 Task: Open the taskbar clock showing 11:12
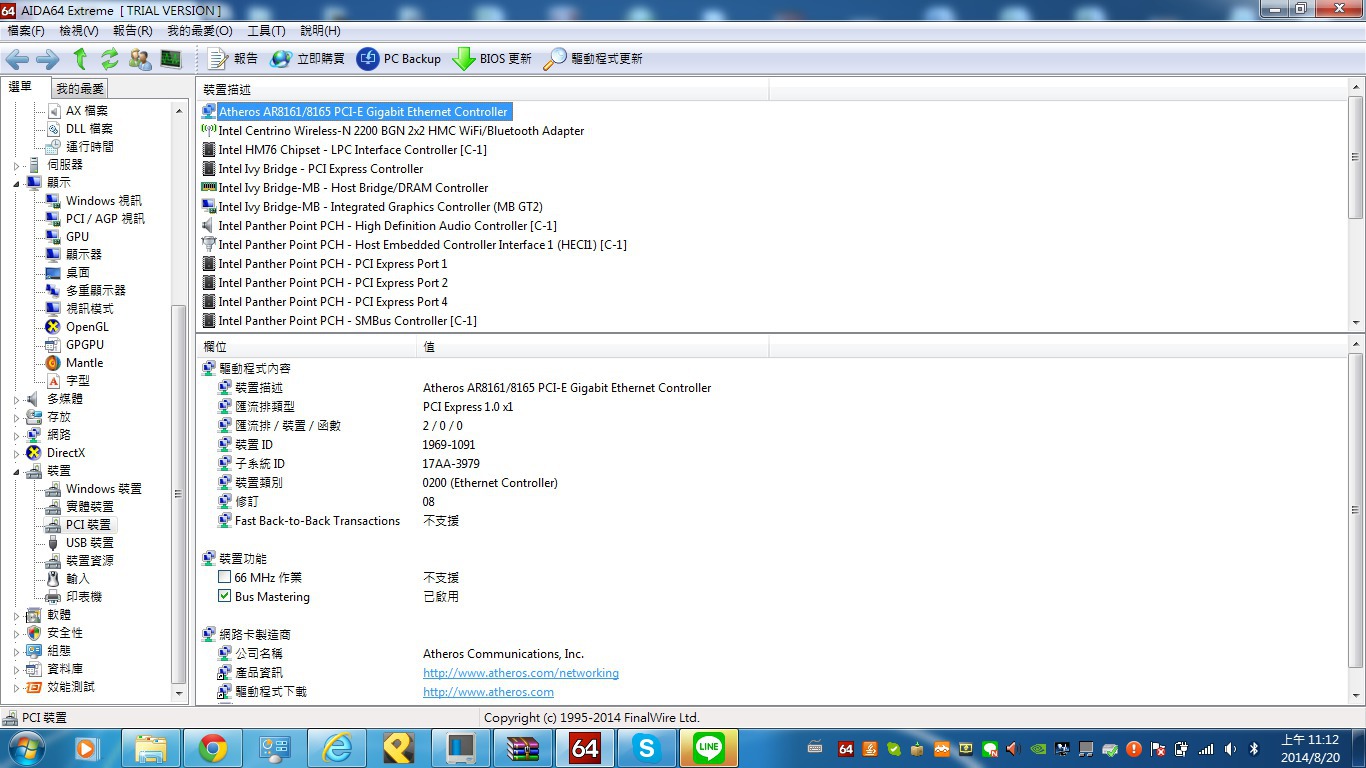point(1310,749)
